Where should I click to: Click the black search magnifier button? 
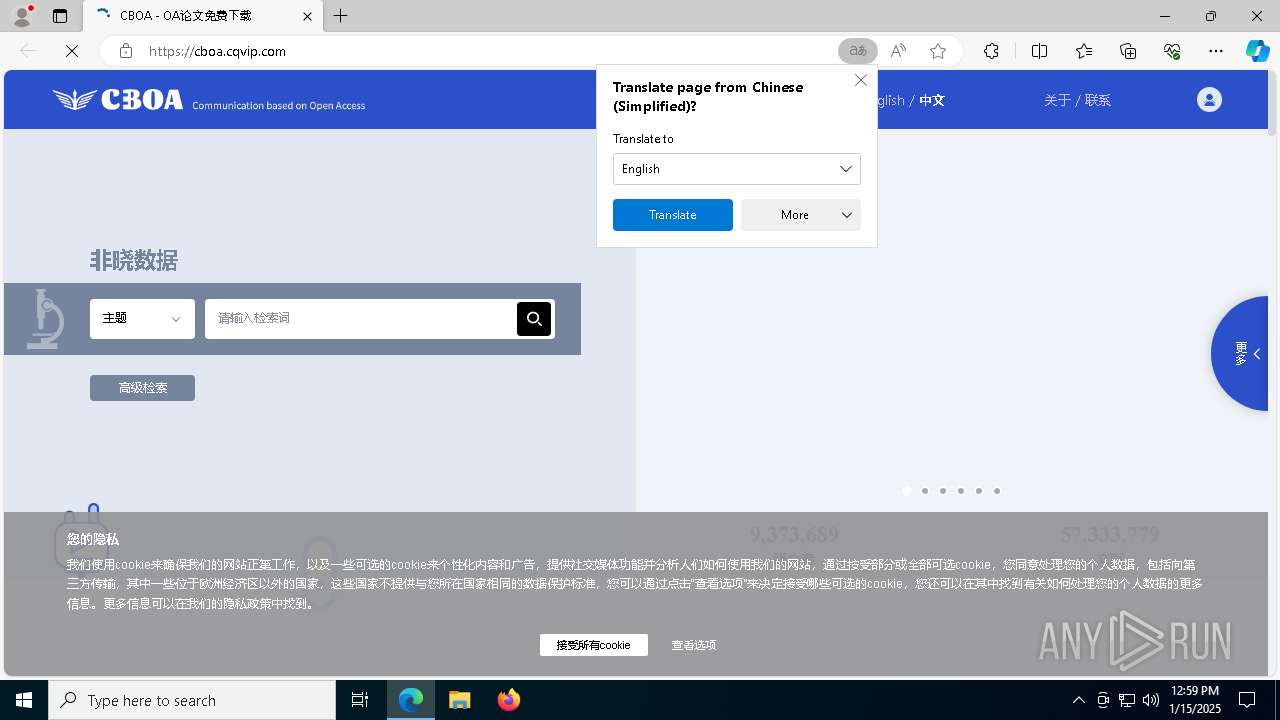[x=534, y=318]
